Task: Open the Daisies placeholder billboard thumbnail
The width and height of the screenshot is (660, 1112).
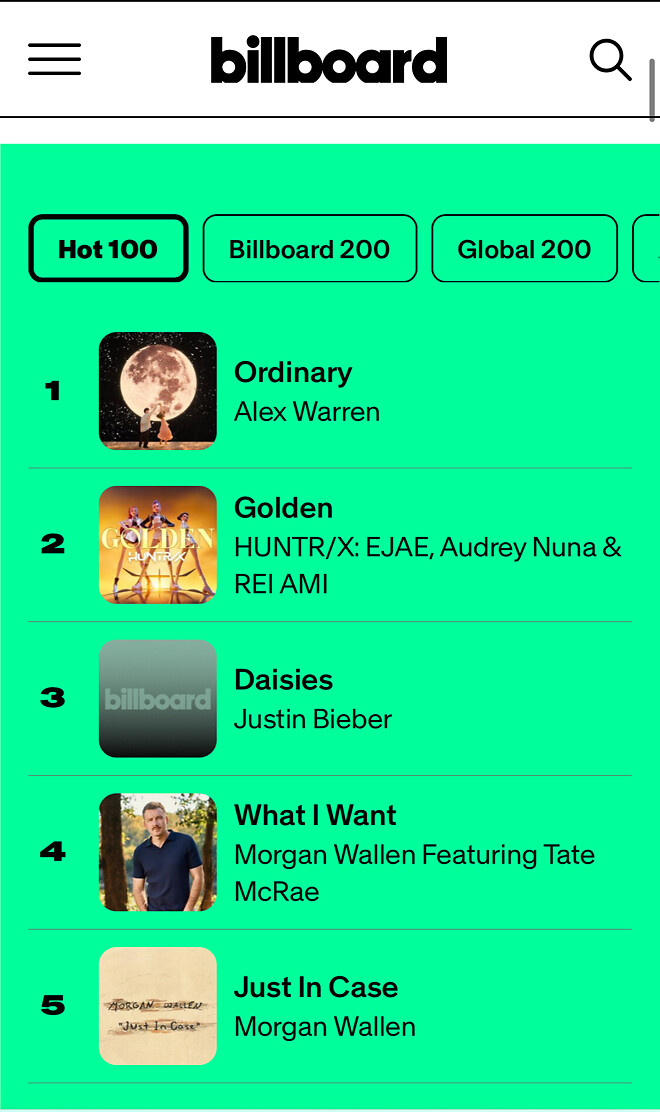Action: [x=158, y=699]
